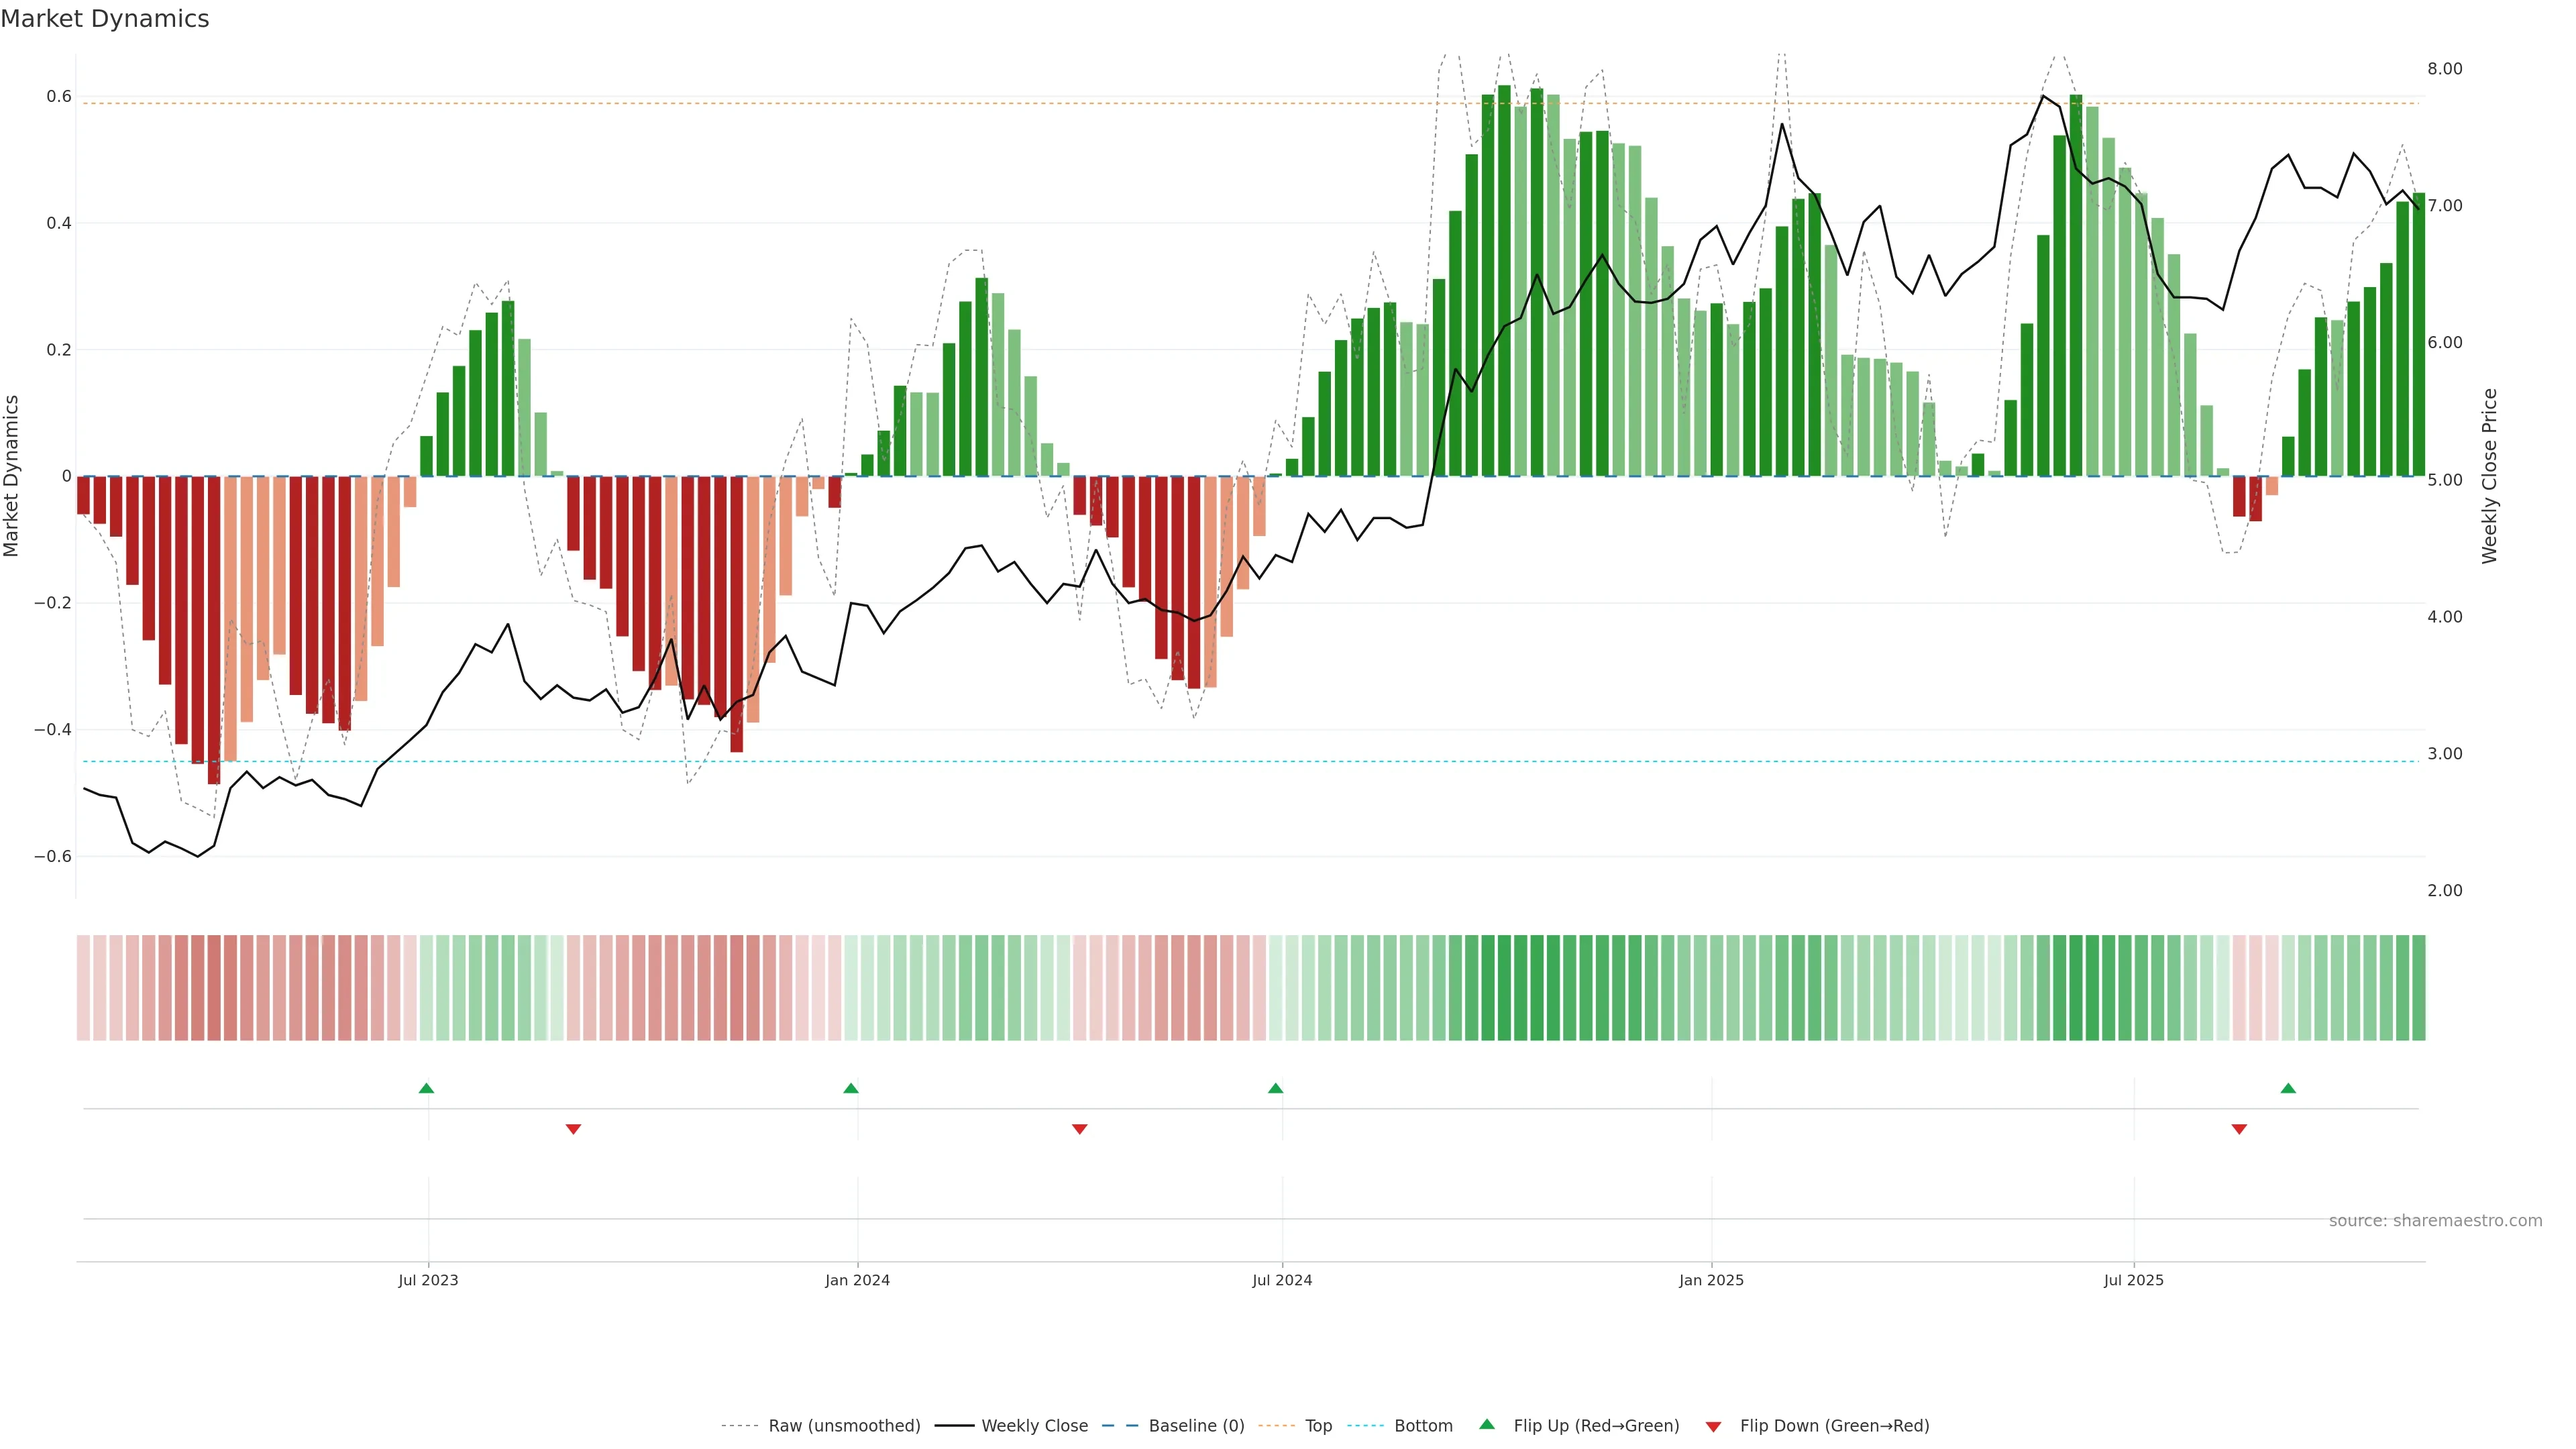Click the flip-up marker near Jan 2024
2576x1449 pixels.
pyautogui.click(x=851, y=1088)
